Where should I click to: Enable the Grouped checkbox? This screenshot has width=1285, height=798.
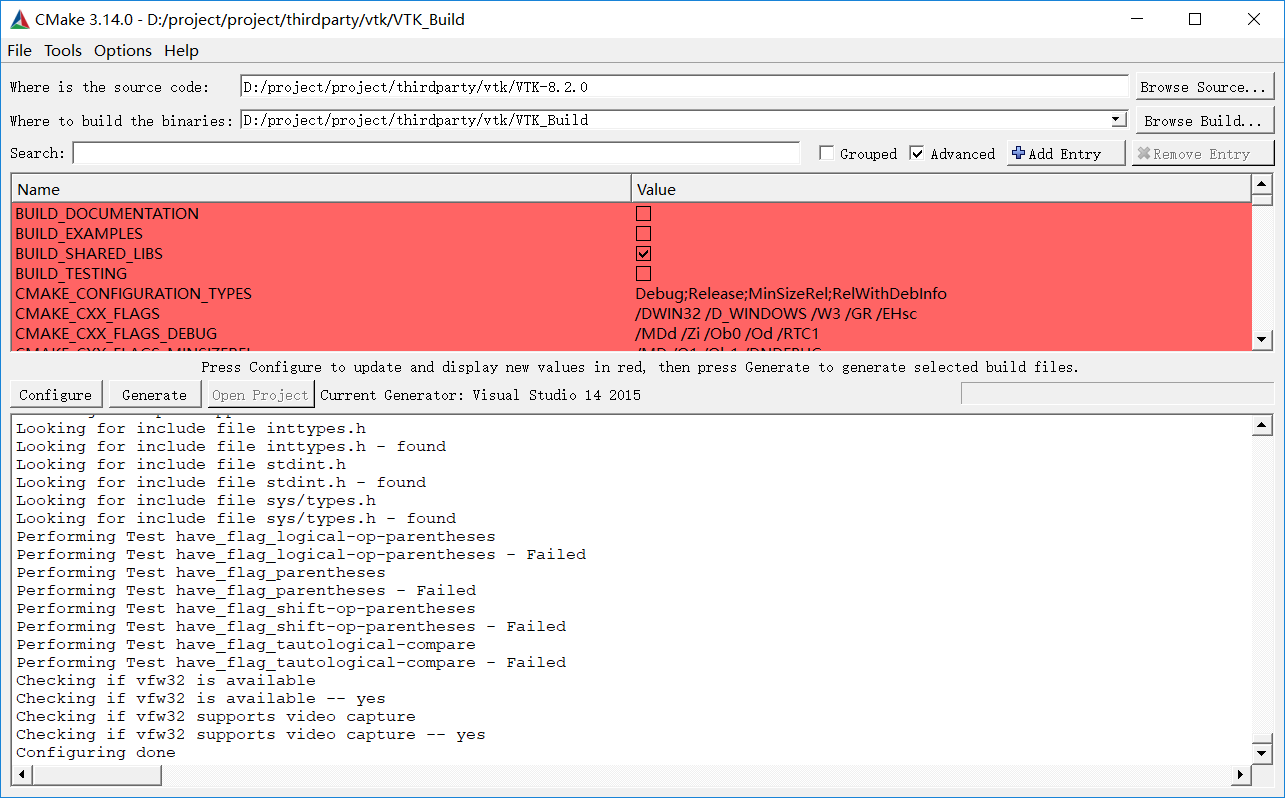[826, 152]
